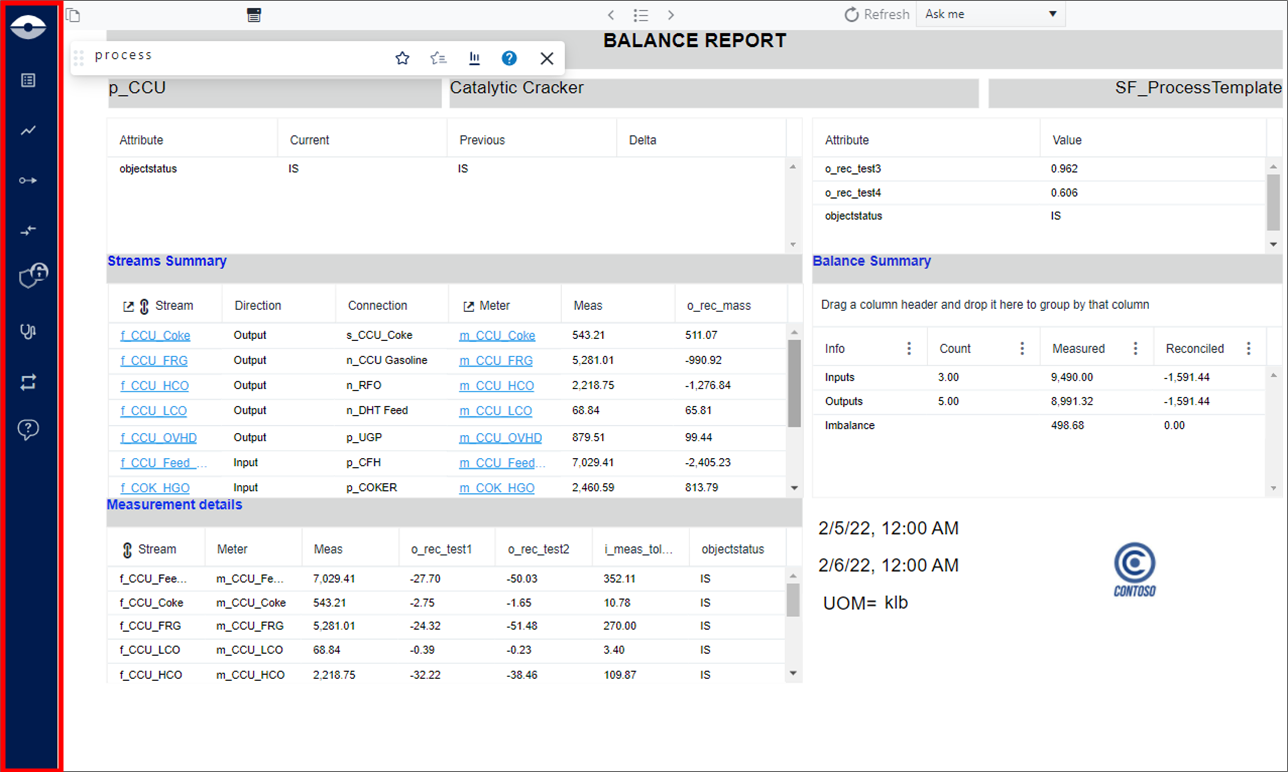Add process to favorites with star icon

tap(402, 58)
